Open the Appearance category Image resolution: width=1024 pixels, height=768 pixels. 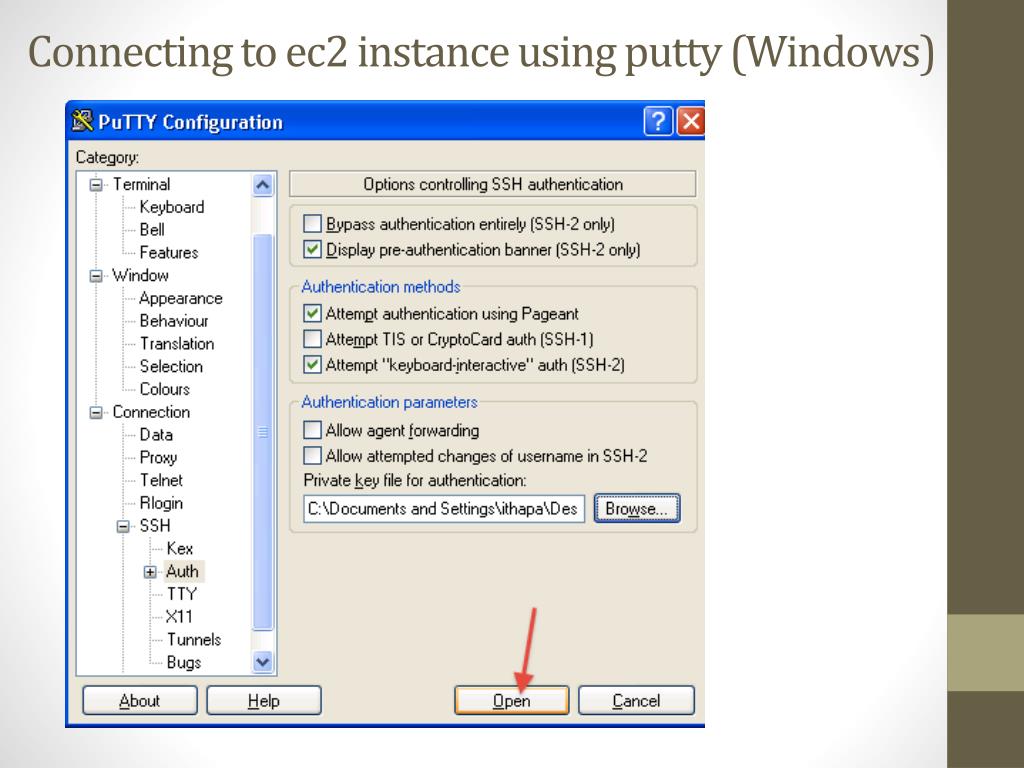pyautogui.click(x=181, y=298)
